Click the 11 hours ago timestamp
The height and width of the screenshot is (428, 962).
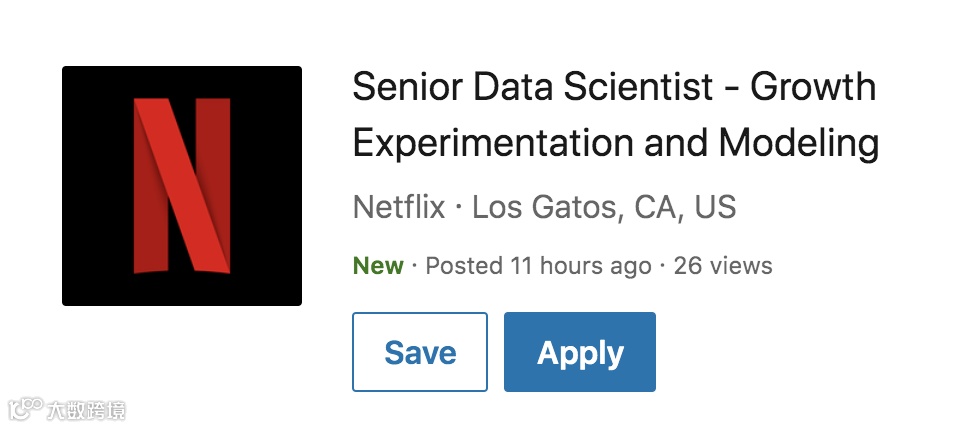(x=581, y=266)
